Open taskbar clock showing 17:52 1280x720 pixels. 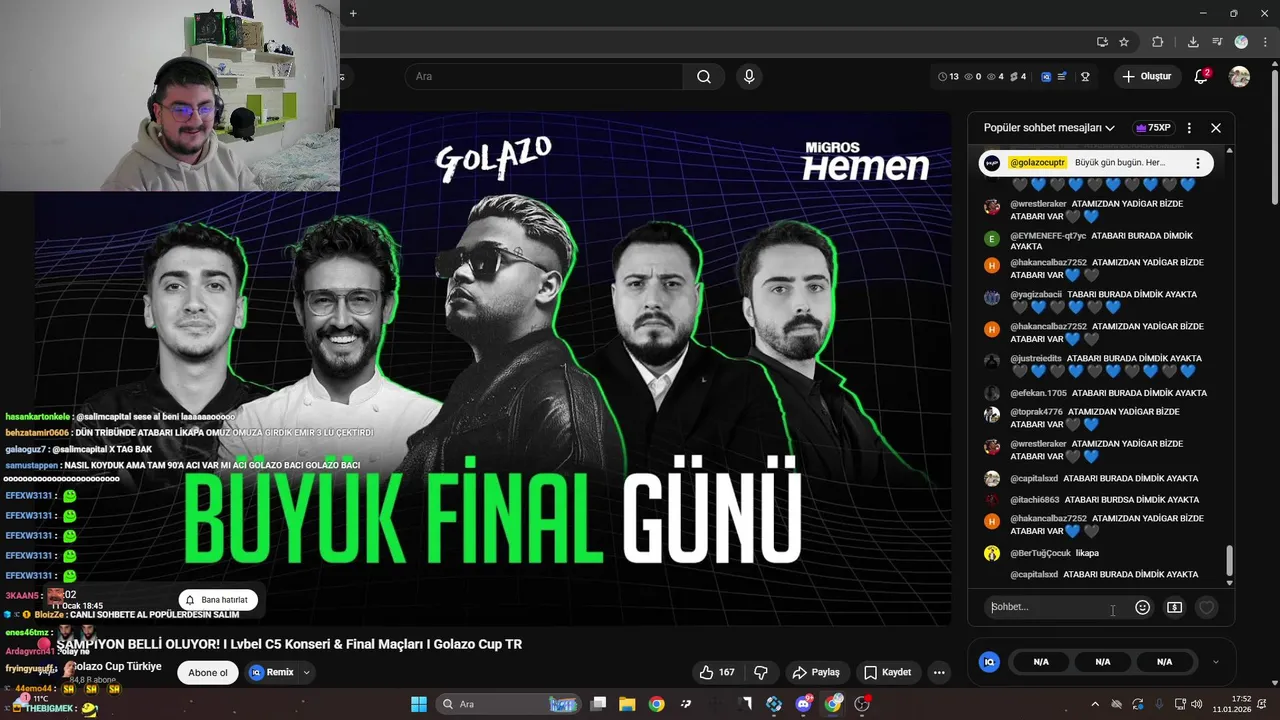1232,704
